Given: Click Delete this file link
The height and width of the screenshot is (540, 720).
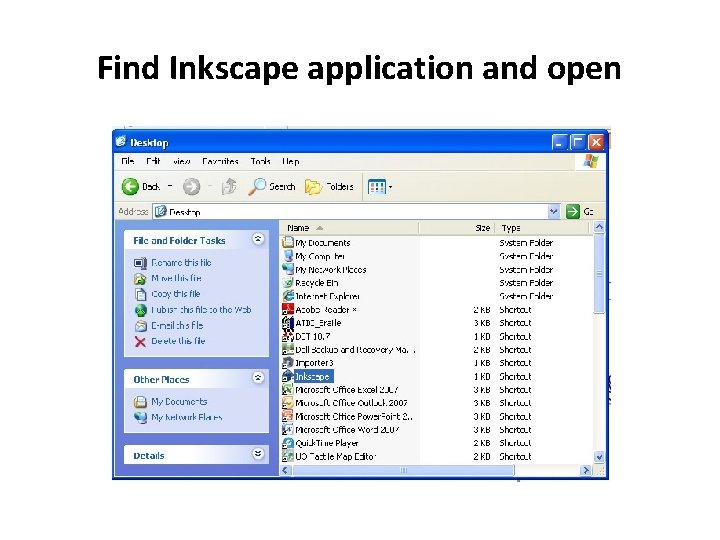Looking at the screenshot, I should (178, 341).
